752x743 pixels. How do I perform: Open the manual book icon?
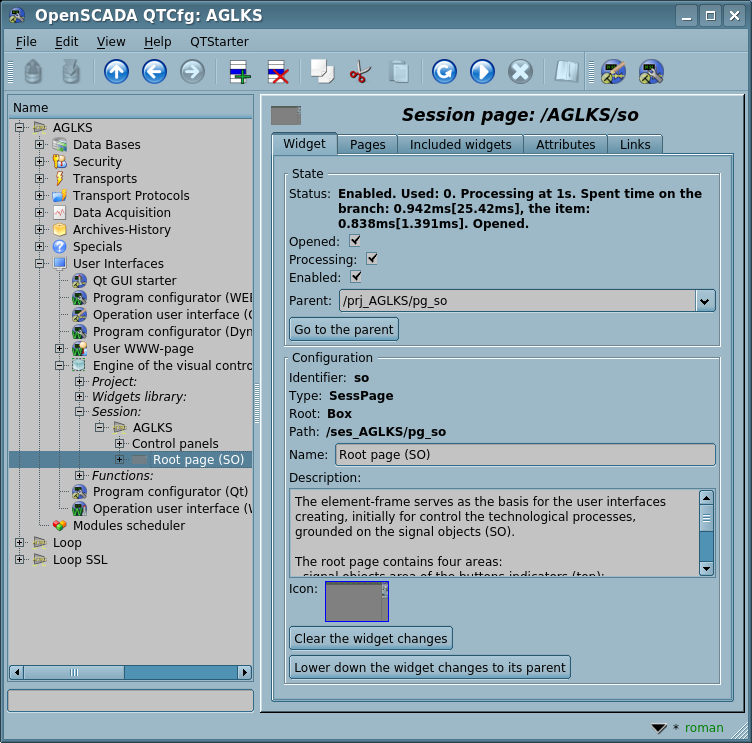pyautogui.click(x=566, y=72)
